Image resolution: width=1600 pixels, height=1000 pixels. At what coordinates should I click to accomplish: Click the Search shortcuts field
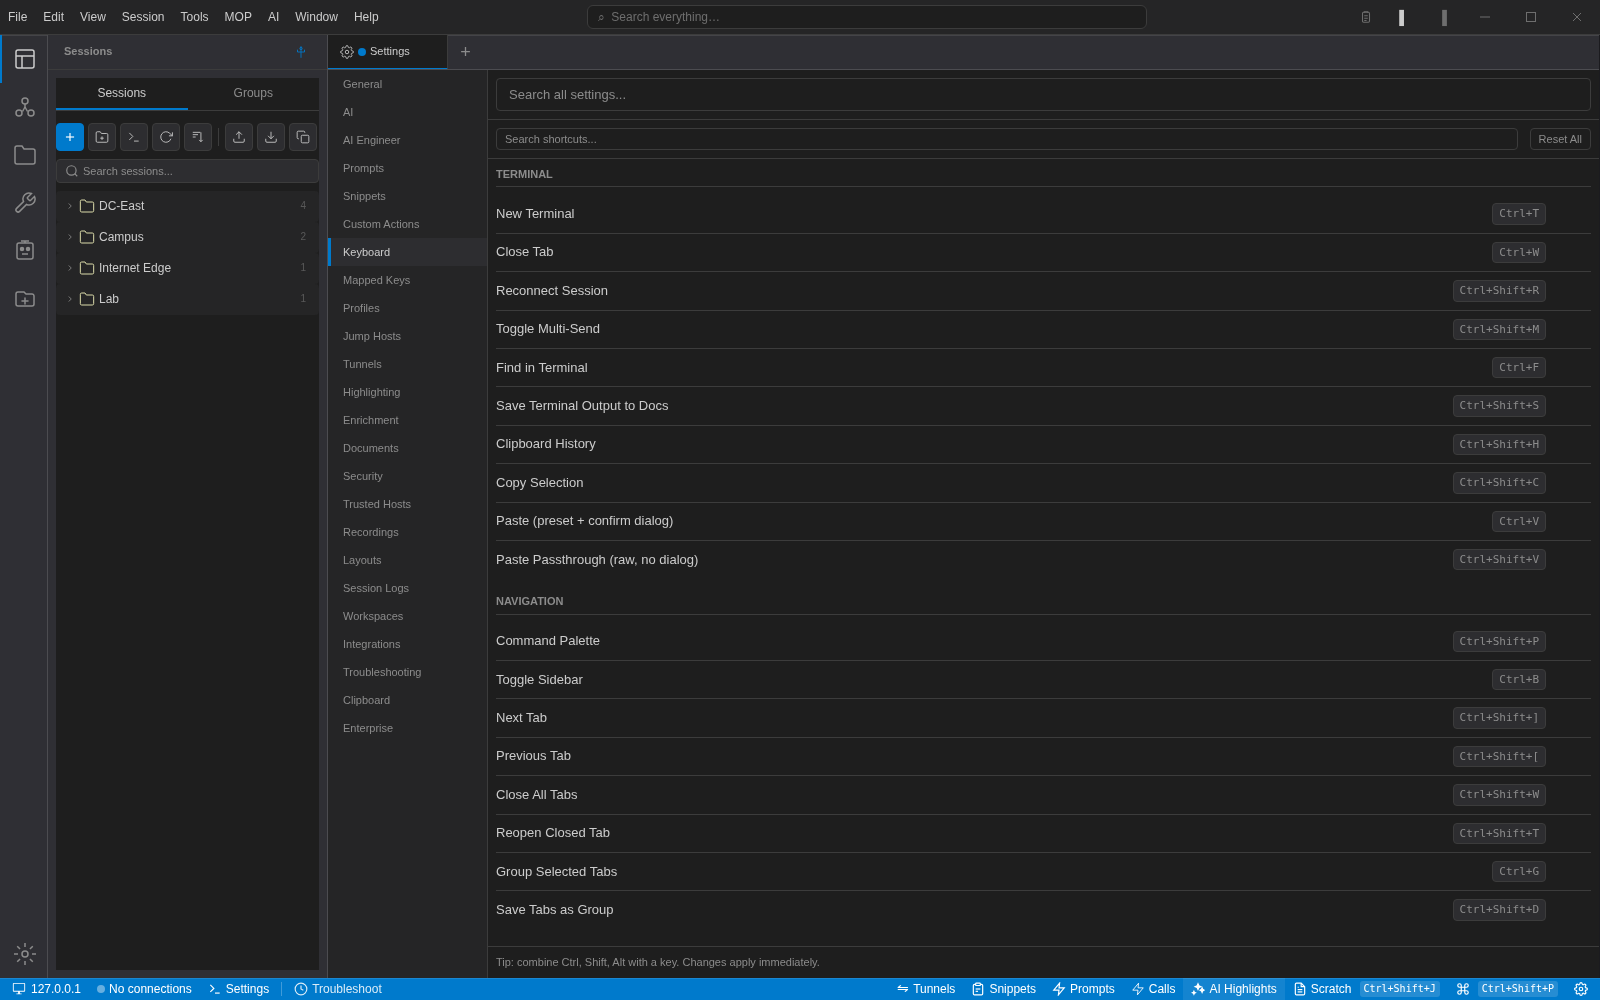(1007, 139)
